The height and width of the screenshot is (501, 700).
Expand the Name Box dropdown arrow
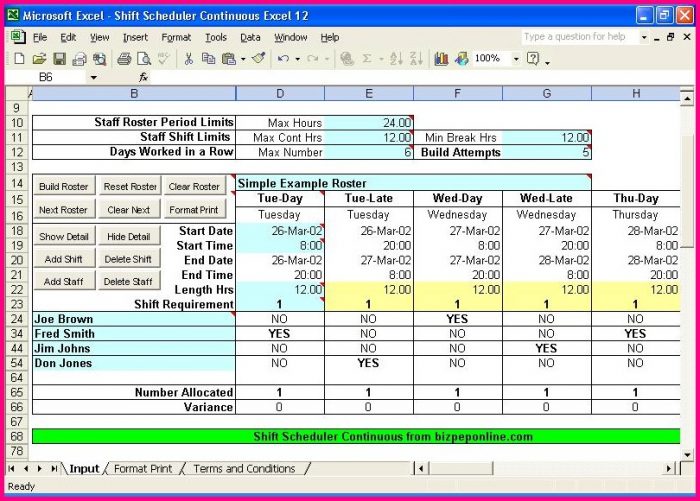coord(93,77)
